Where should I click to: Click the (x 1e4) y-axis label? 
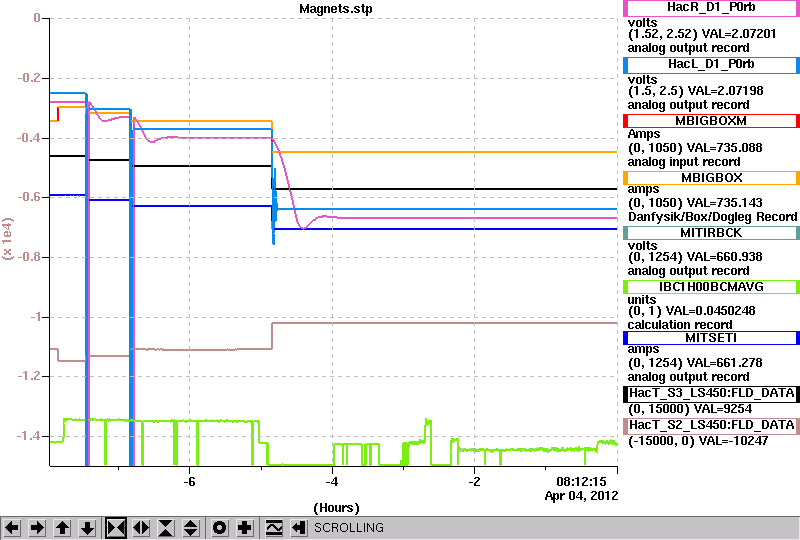coord(8,238)
